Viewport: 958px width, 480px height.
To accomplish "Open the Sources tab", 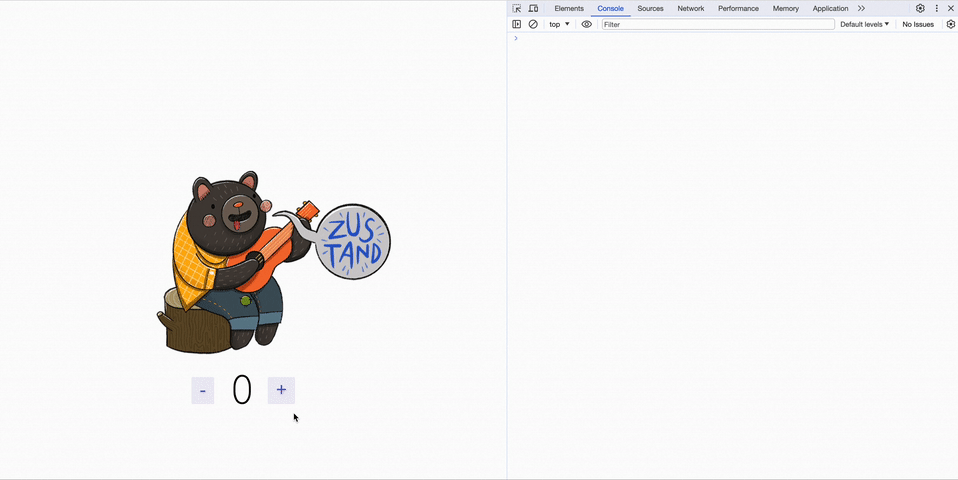I will (x=650, y=9).
